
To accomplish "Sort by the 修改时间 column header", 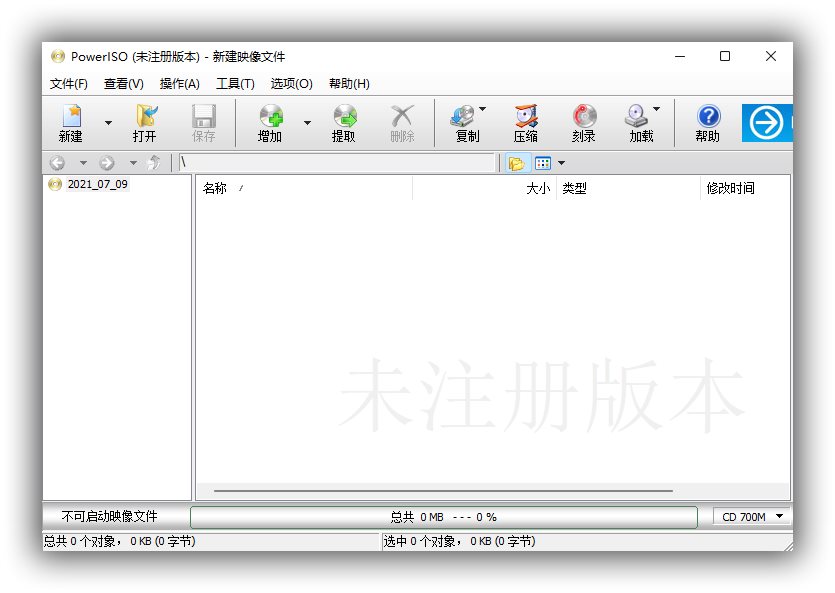I will tap(745, 188).
